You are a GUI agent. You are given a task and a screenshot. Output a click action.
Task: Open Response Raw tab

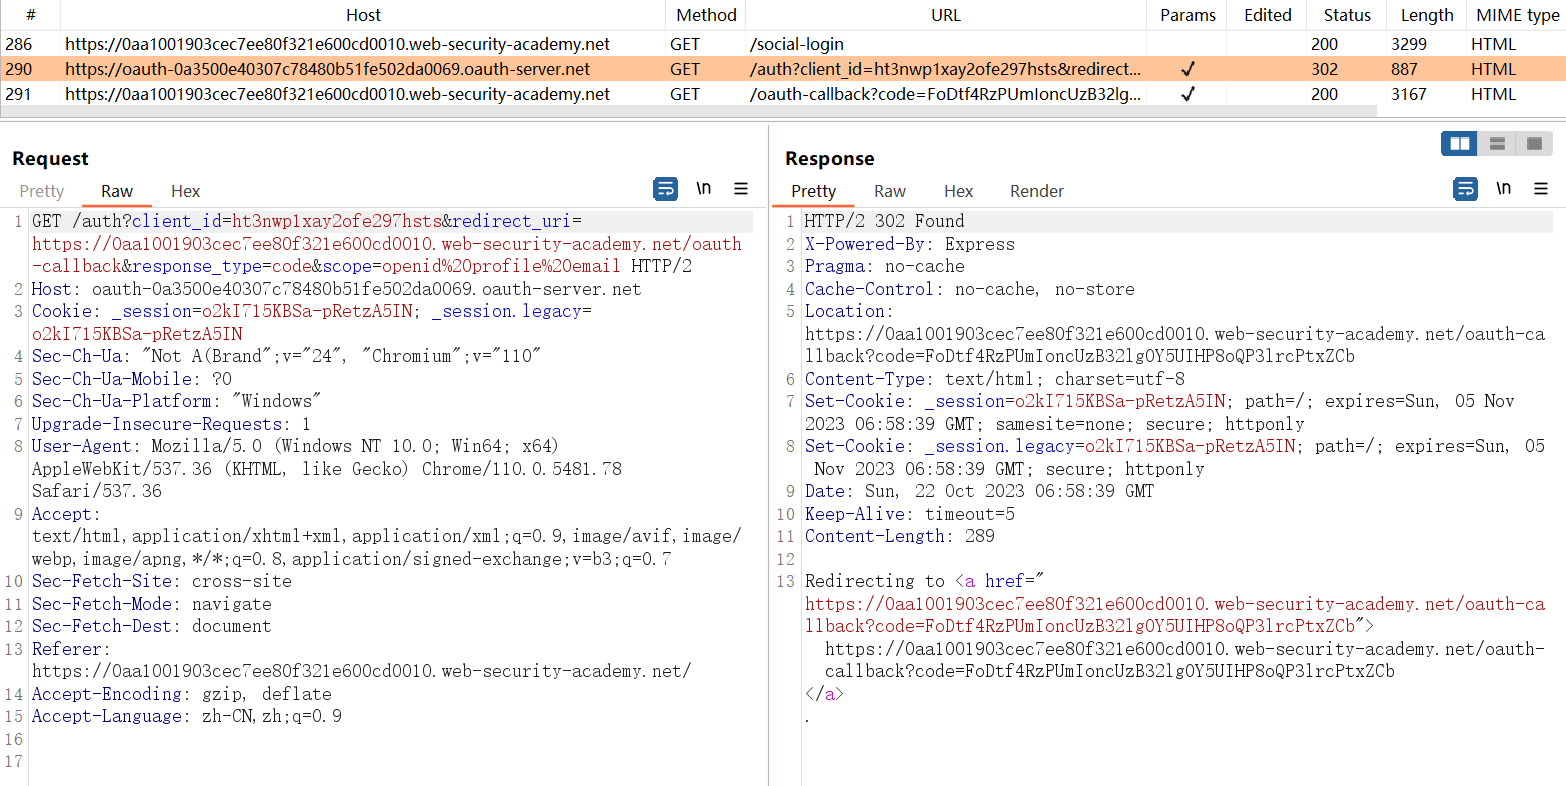point(889,191)
